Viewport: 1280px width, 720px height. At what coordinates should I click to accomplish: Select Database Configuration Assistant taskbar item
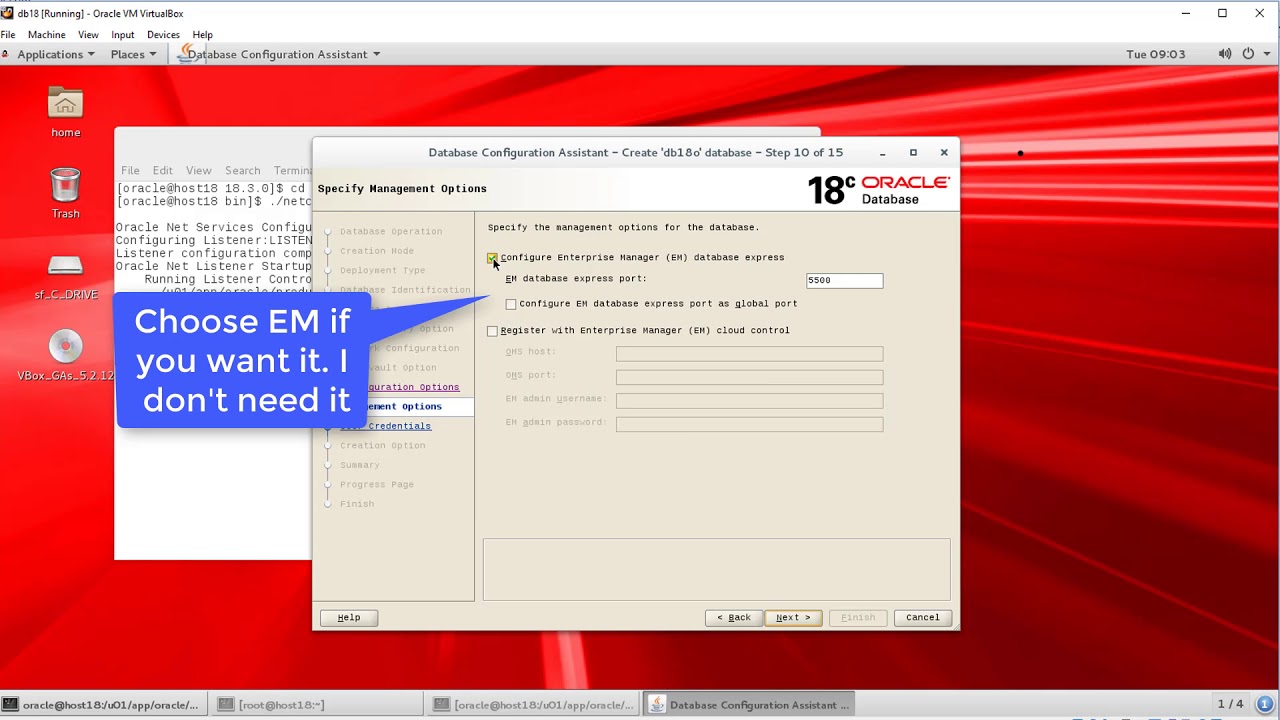pos(749,705)
